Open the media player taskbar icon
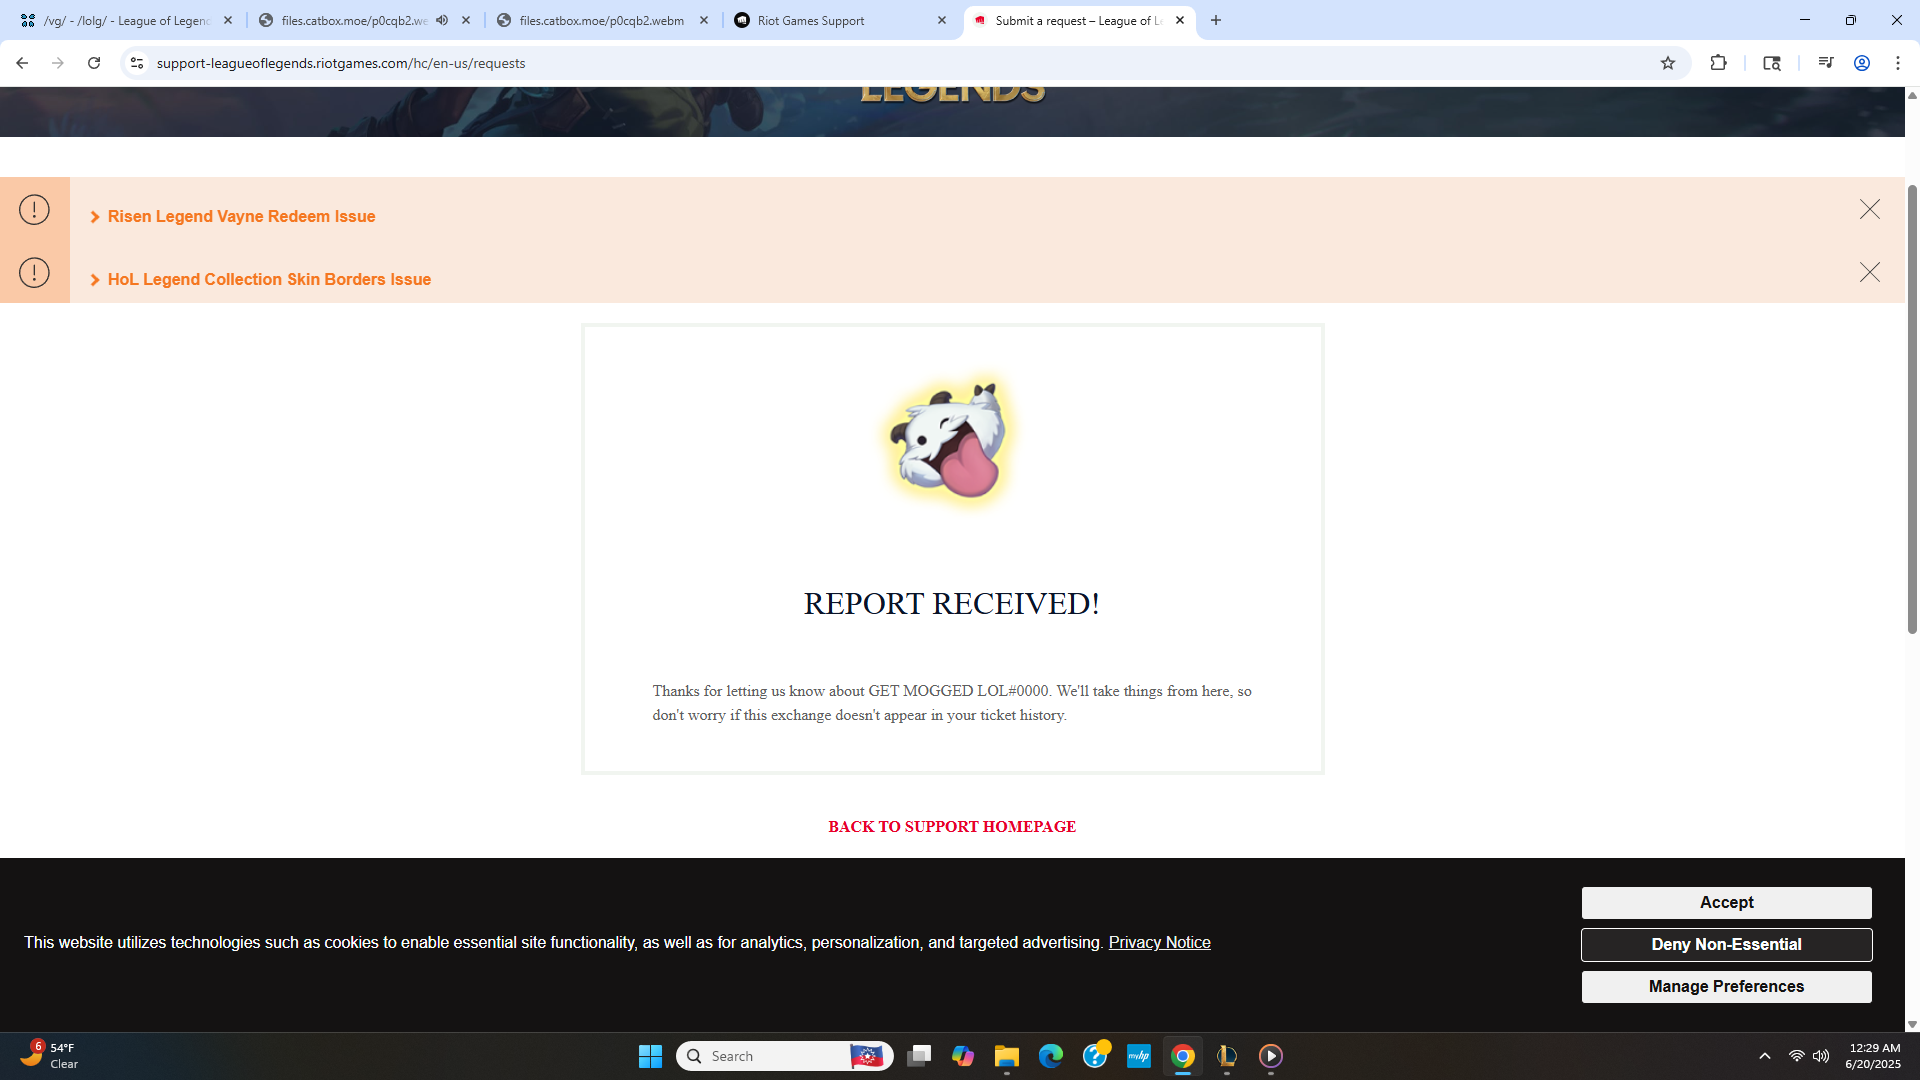Screen dimensions: 1920x1080 [1271, 1056]
